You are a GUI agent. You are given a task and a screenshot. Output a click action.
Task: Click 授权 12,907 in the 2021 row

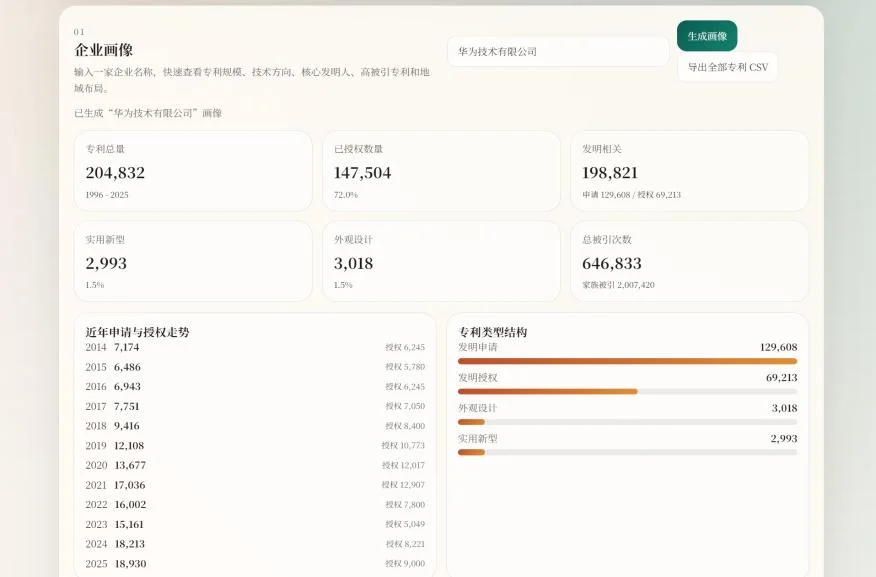(403, 485)
